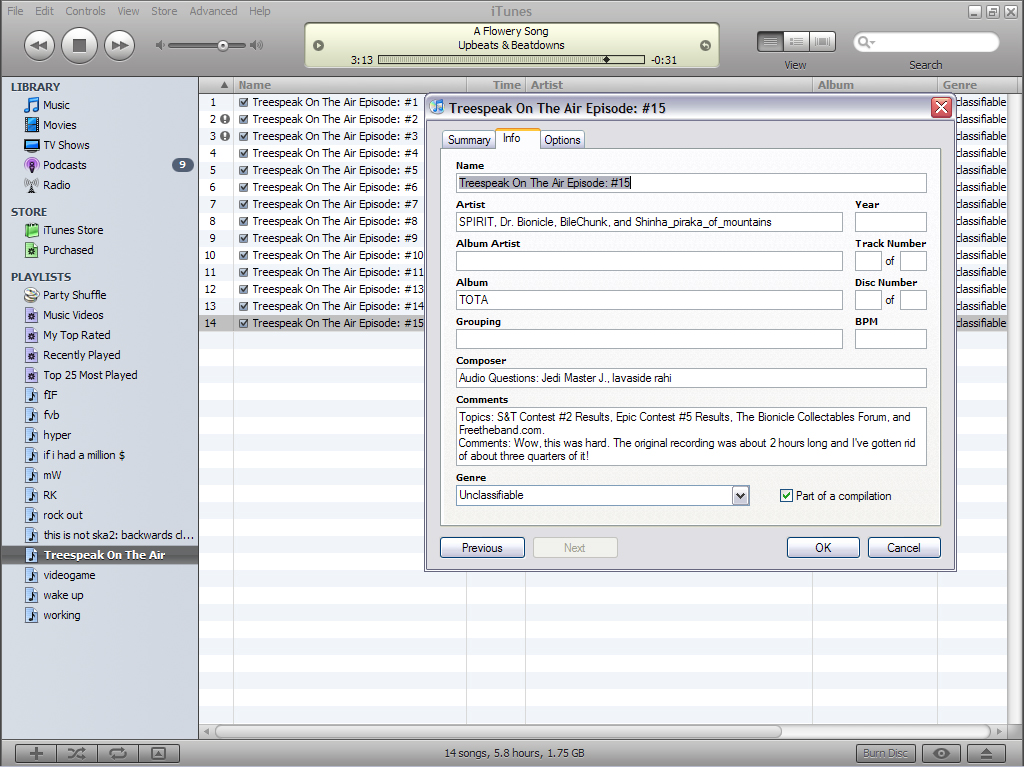Go to the iTunes Store
Viewport: 1024px width, 768px height.
coord(72,230)
